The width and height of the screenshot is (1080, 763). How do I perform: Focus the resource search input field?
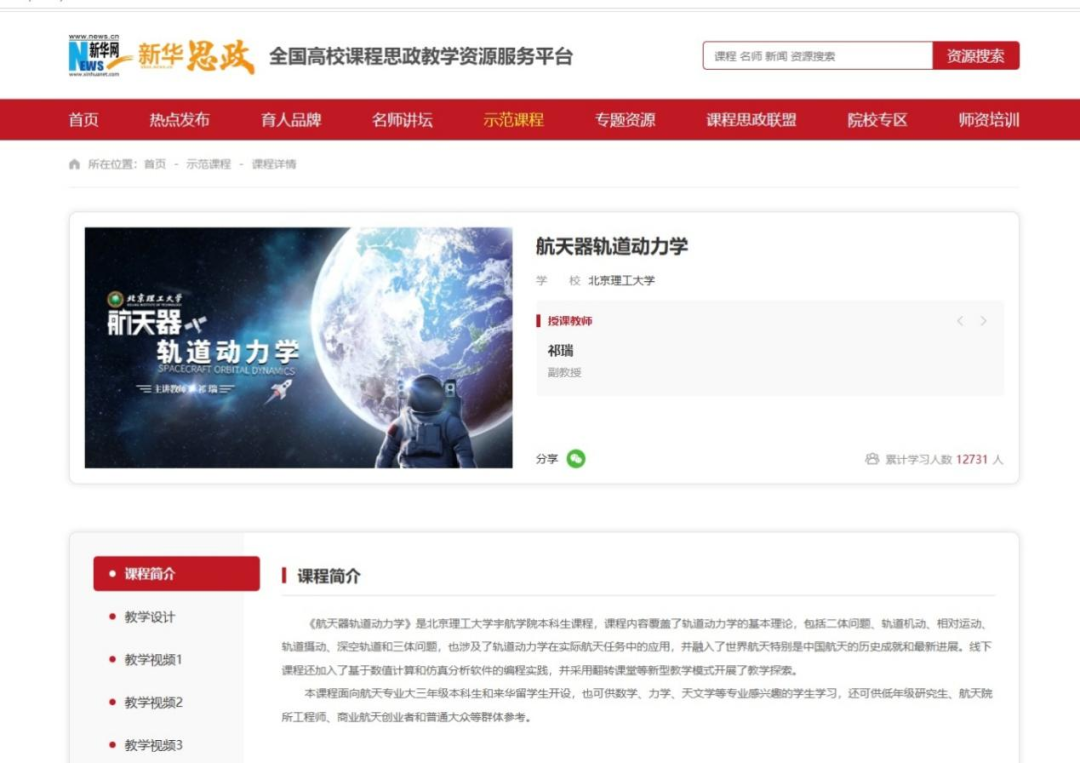point(818,56)
